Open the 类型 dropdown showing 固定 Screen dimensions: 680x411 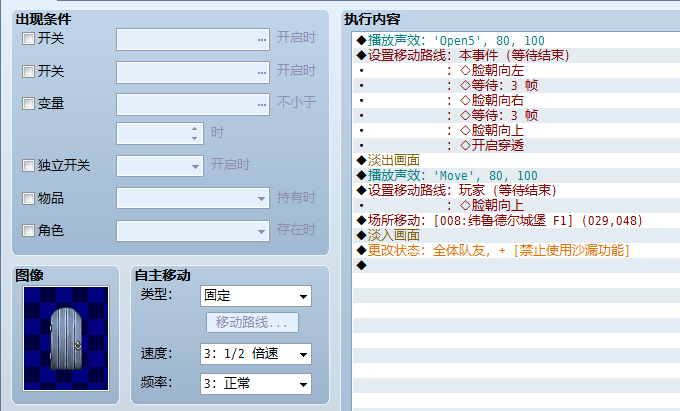pos(256,296)
